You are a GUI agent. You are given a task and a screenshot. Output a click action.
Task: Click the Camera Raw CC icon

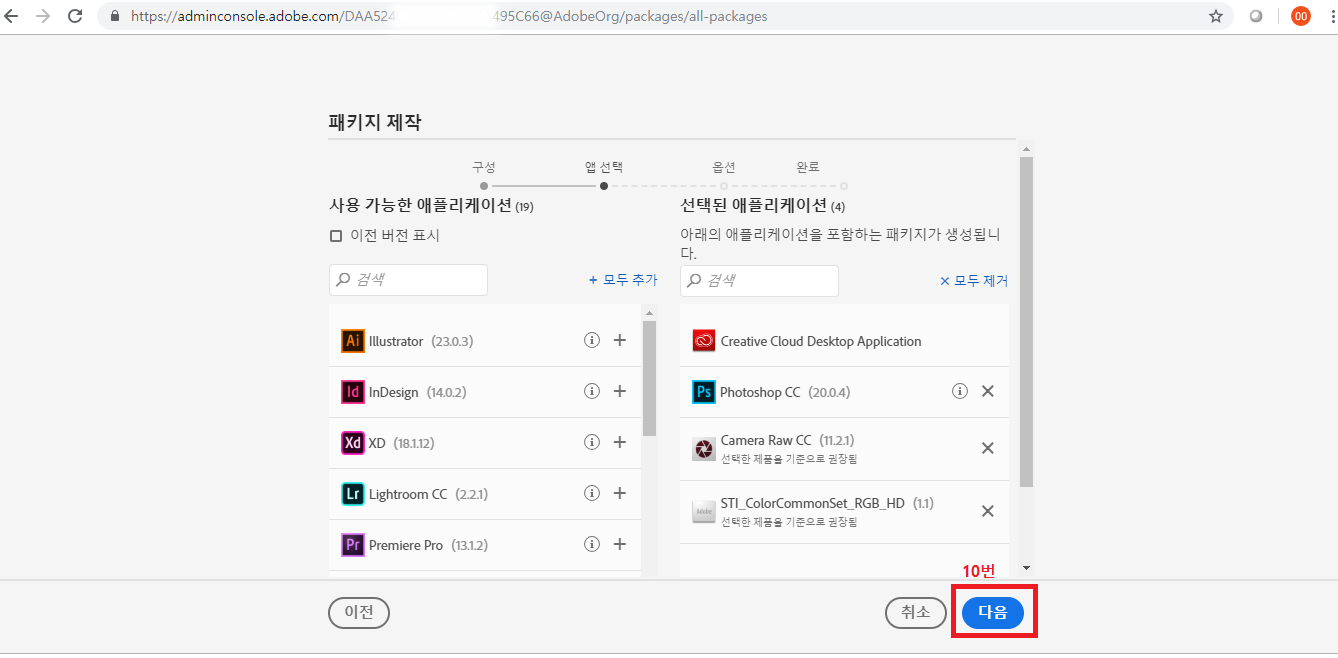[x=704, y=449]
